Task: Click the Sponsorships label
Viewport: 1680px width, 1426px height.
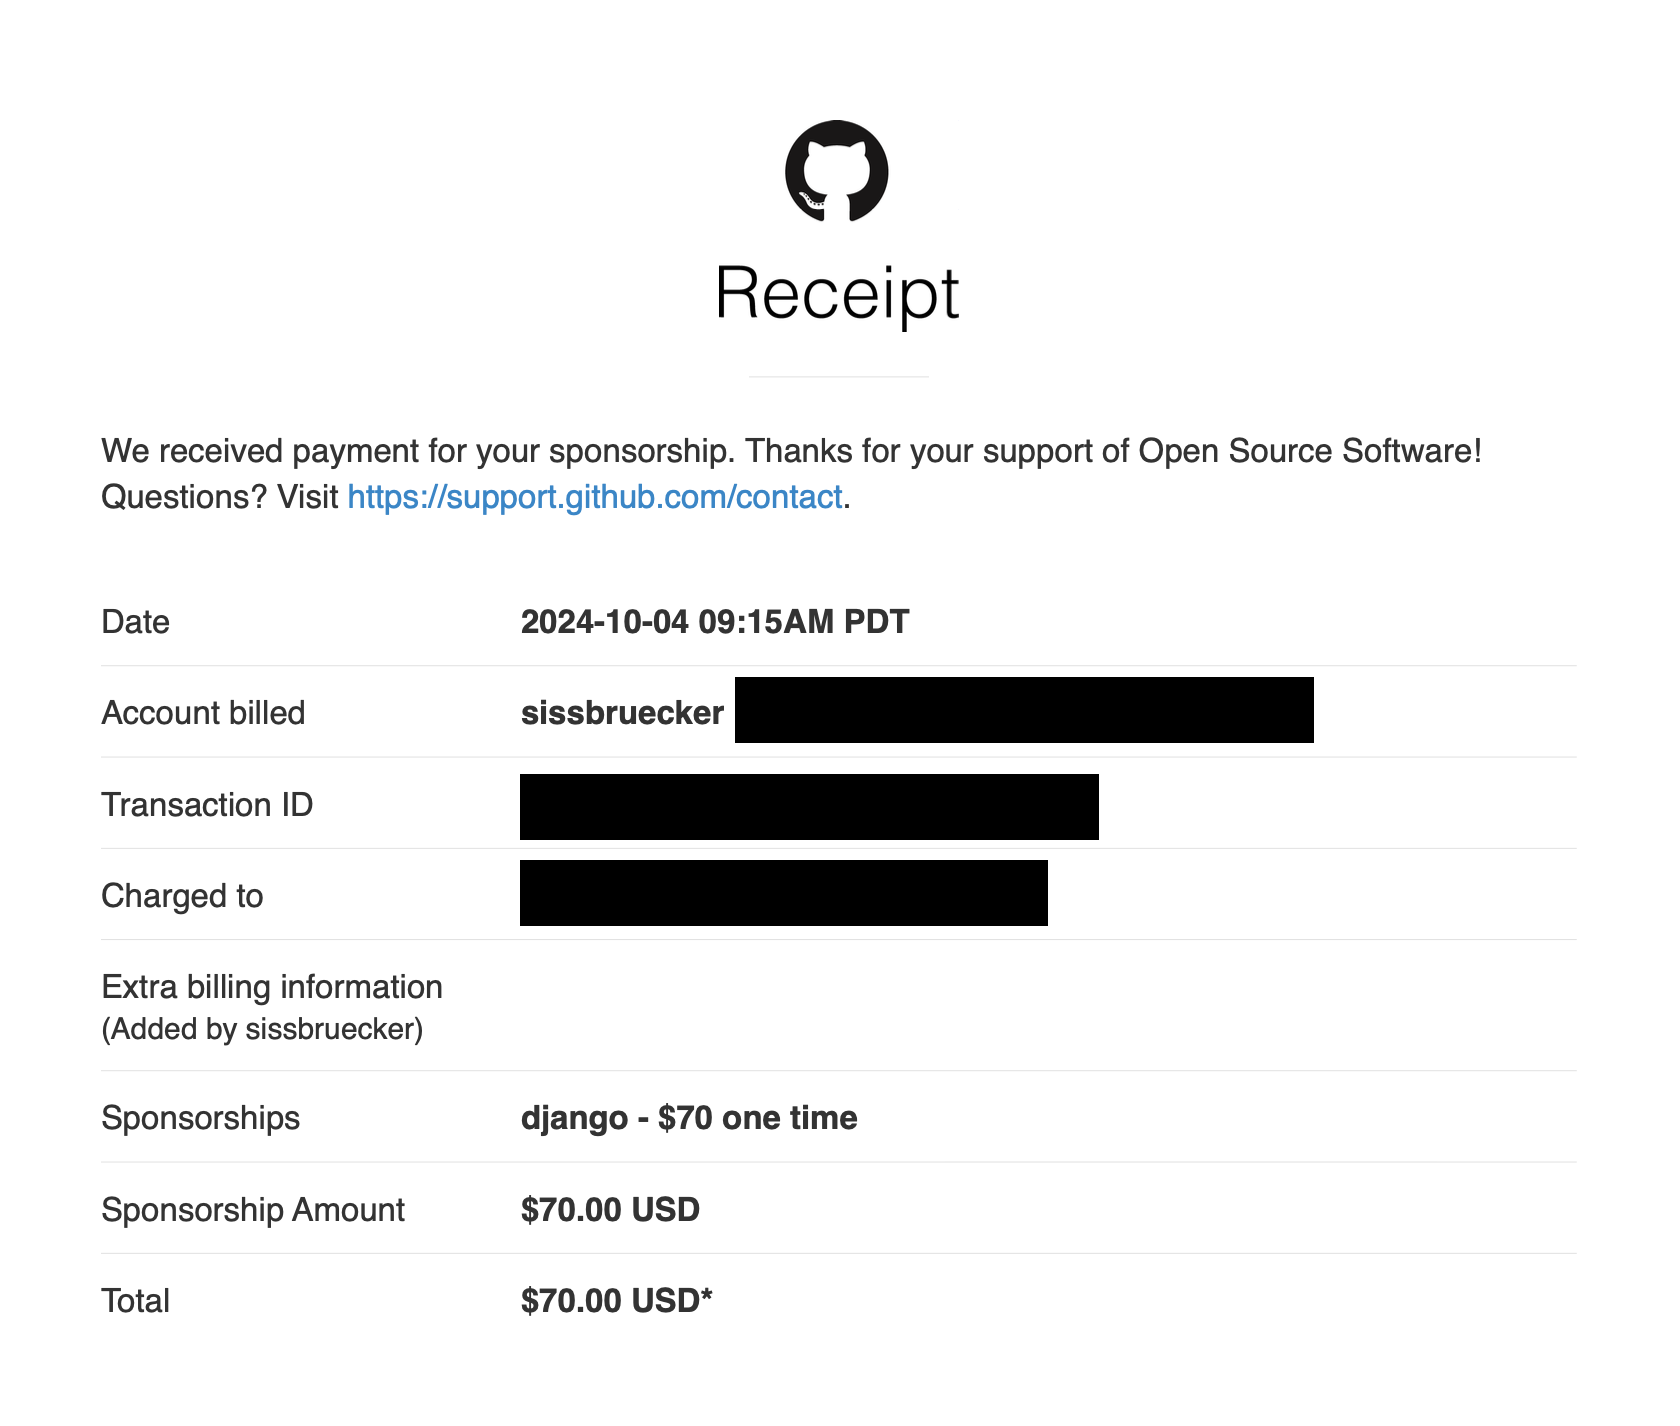Action: click(201, 1118)
